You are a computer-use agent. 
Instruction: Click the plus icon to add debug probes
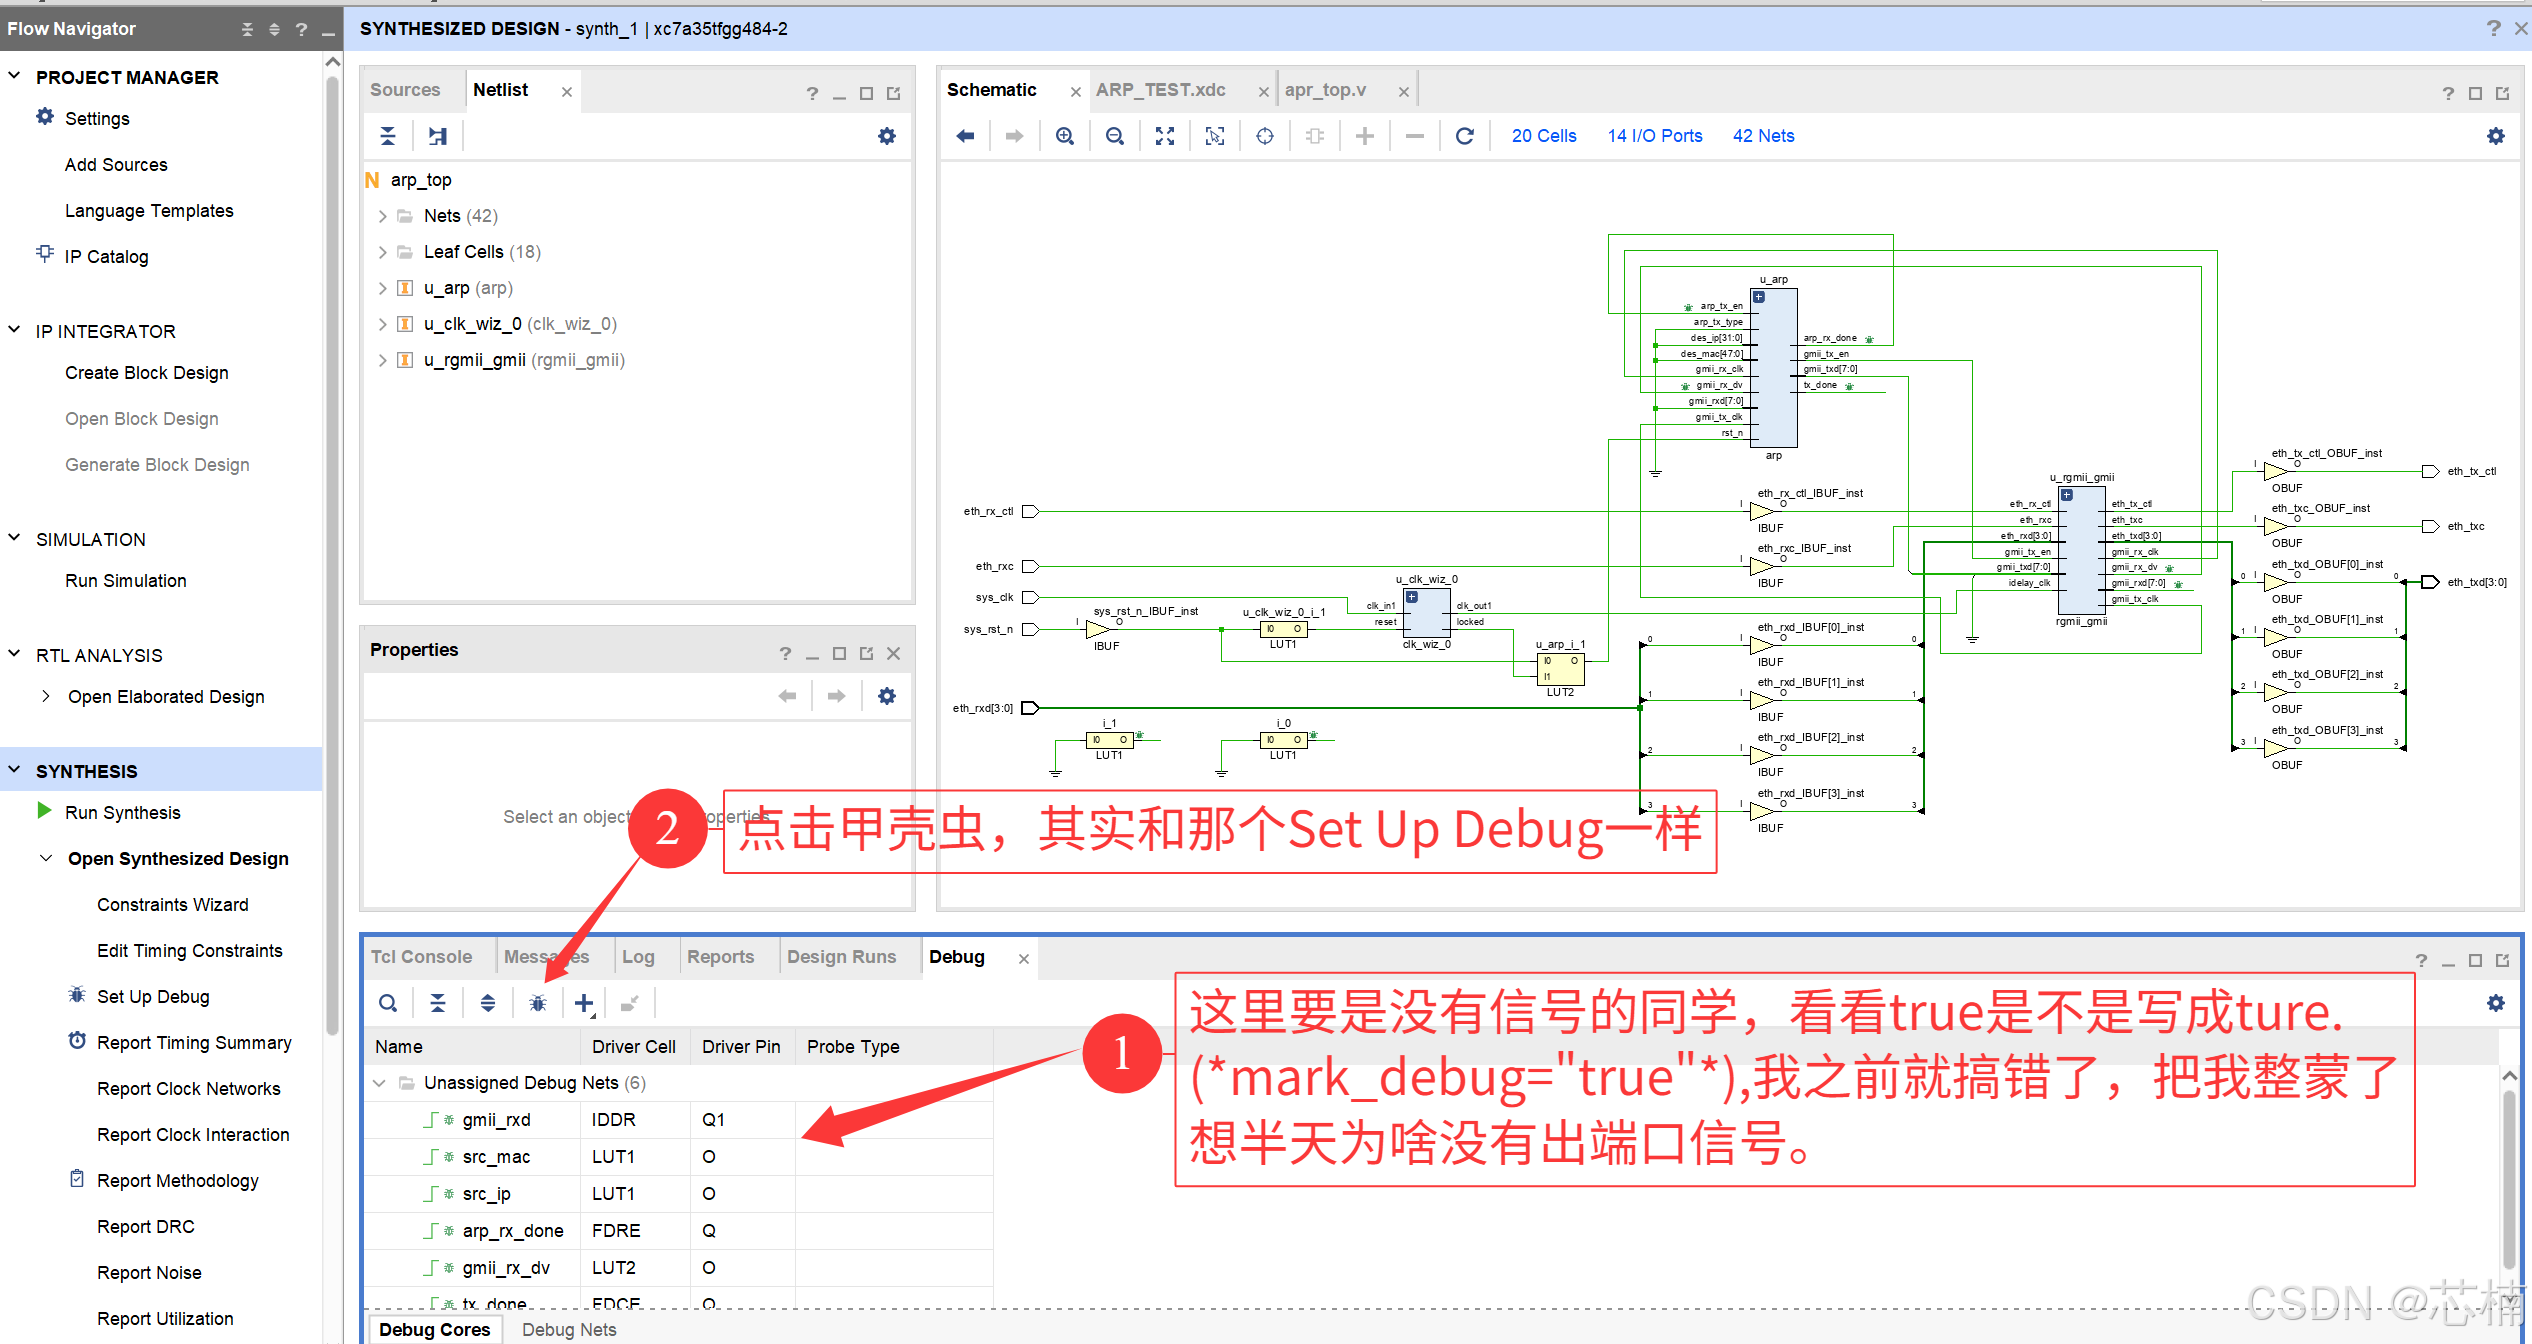583,1002
